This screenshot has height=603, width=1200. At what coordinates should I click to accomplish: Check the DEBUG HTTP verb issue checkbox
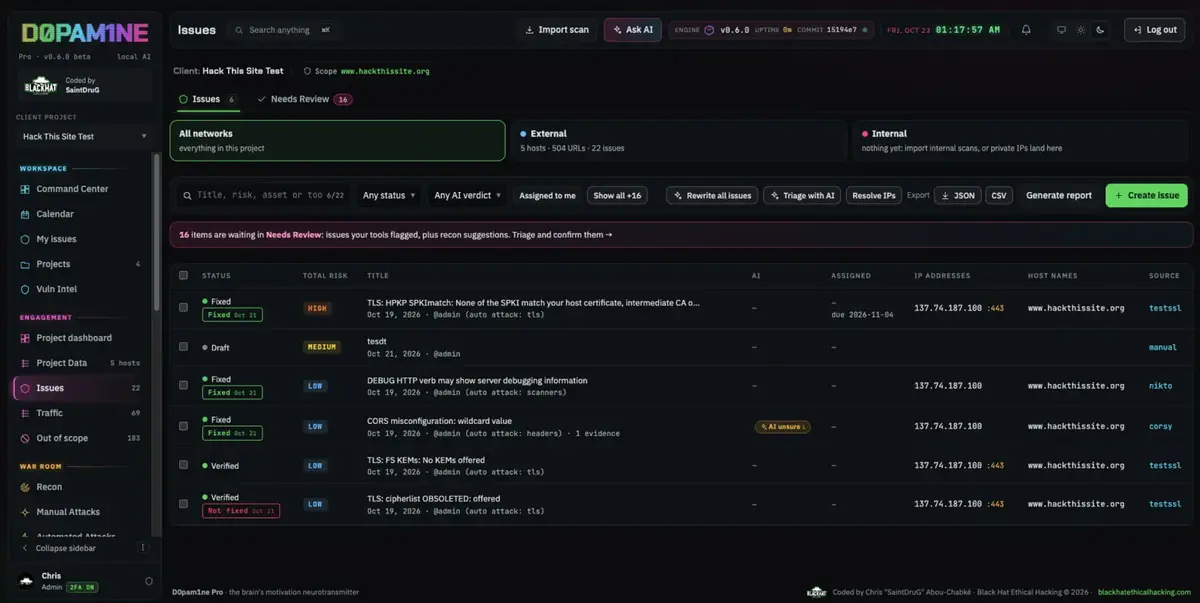click(x=183, y=385)
